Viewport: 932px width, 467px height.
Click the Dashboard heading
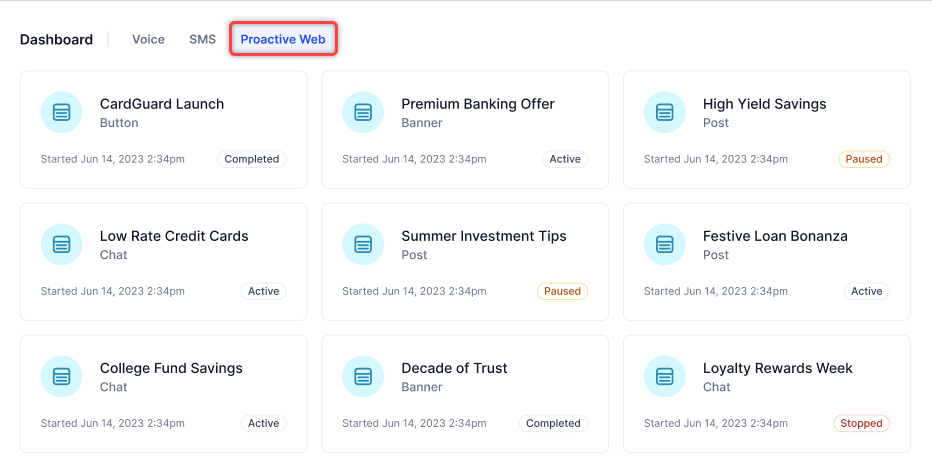click(56, 40)
